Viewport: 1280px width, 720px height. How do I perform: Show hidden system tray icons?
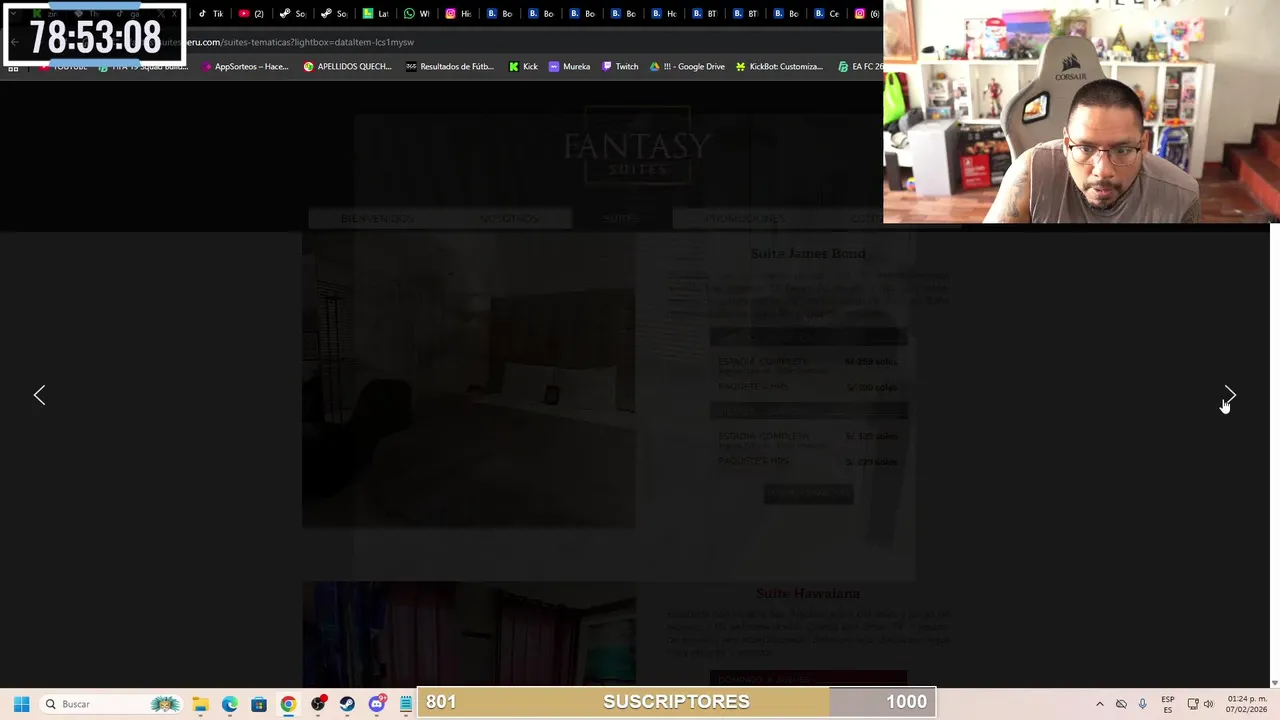click(1099, 704)
